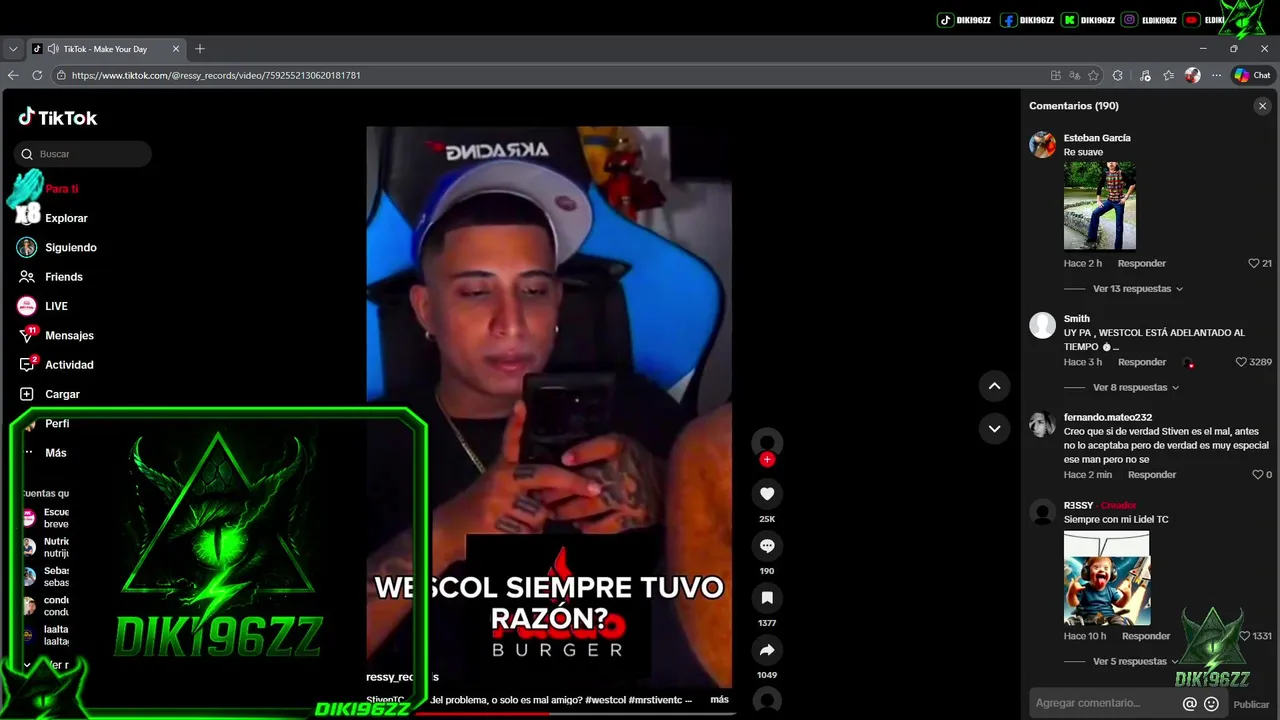Viewport: 1280px width, 720px height.
Task: Go to the Siguiendo feed
Action: 70,247
